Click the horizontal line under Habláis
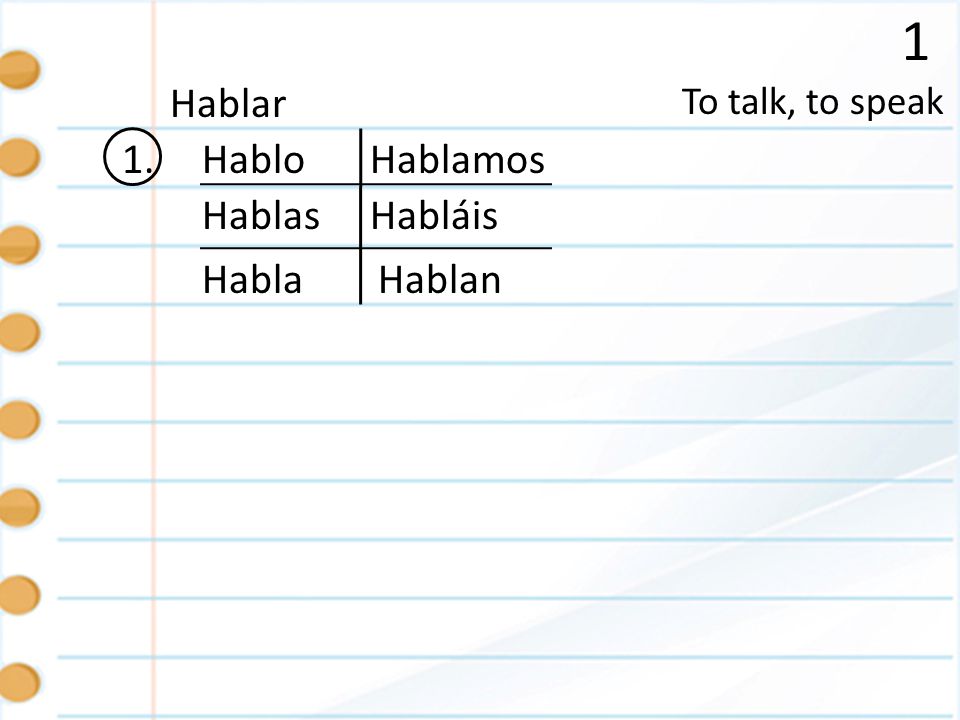The image size is (960, 720). coord(376,248)
